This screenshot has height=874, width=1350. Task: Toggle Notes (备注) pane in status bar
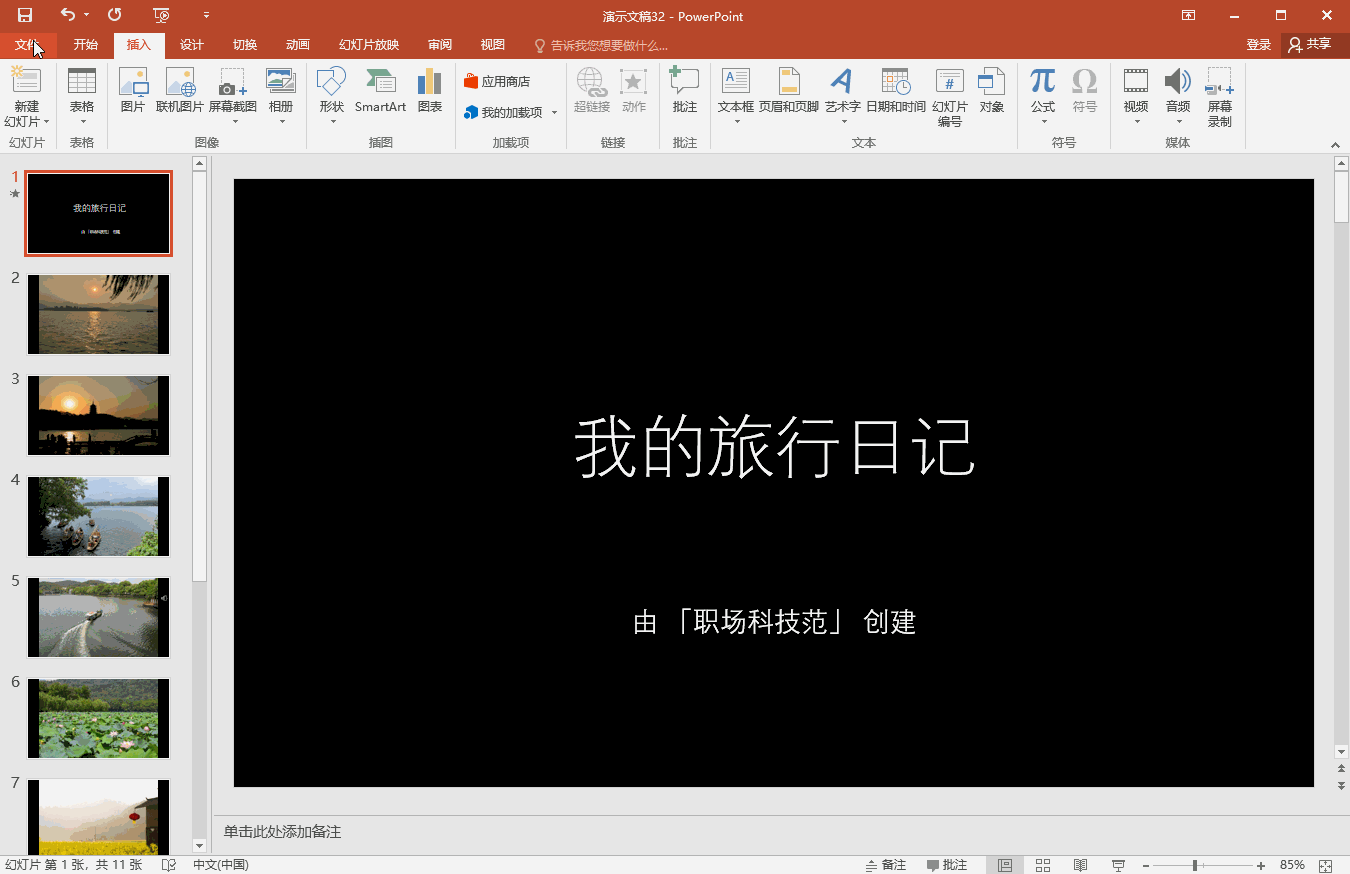pos(885,865)
